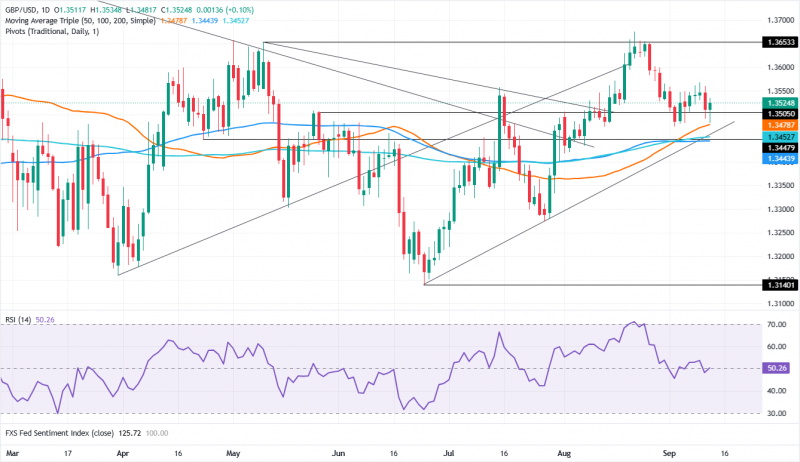Image resolution: width=800 pixels, height=462 pixels.
Task: Select the Pivots (Traditional, Daily, 1) label
Action: (52, 32)
